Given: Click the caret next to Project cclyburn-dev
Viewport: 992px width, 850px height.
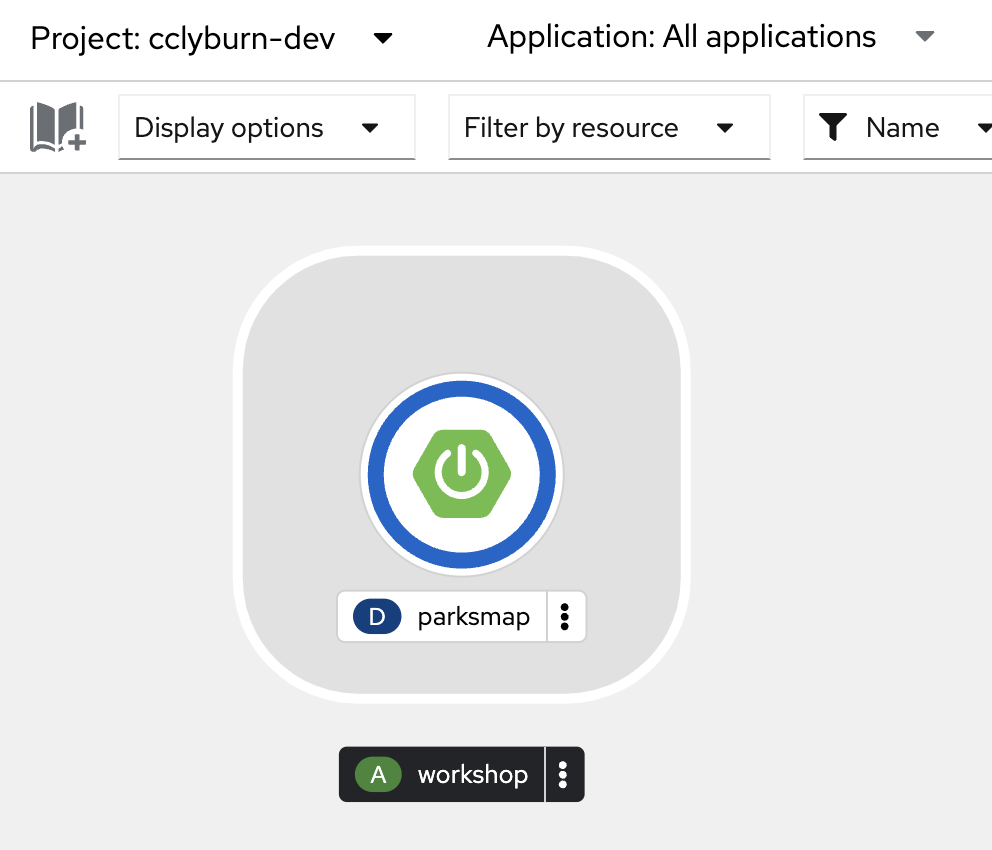Looking at the screenshot, I should pyautogui.click(x=382, y=39).
